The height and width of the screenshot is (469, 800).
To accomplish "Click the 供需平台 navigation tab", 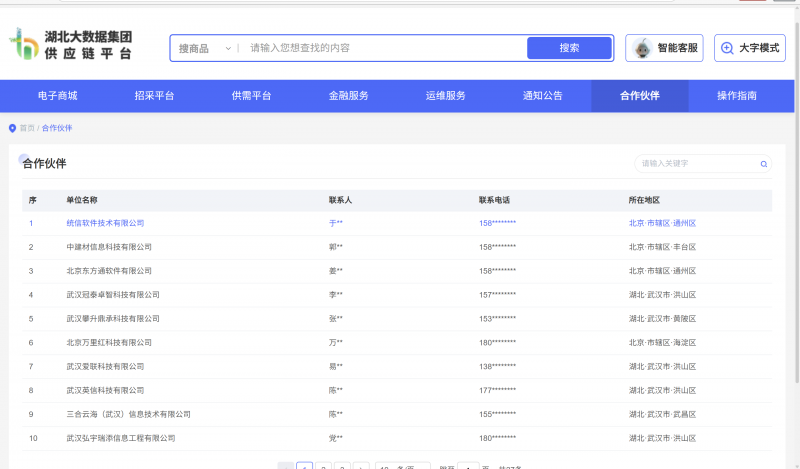I will 251,96.
